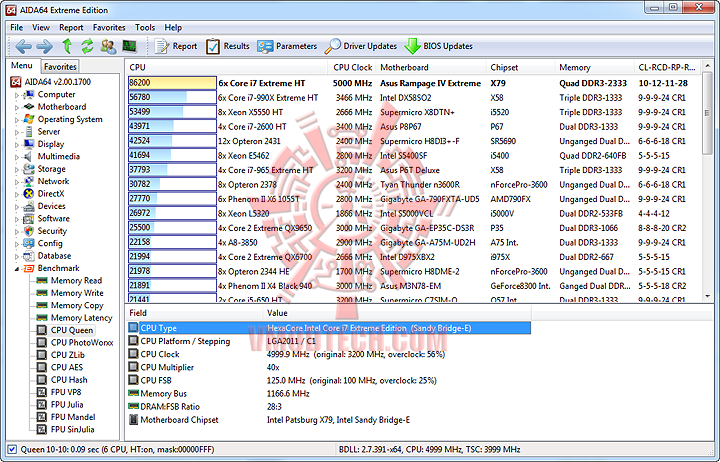720x462 pixels.
Task: Click the green monitor graph toolbar icon
Action: pyautogui.click(x=129, y=46)
